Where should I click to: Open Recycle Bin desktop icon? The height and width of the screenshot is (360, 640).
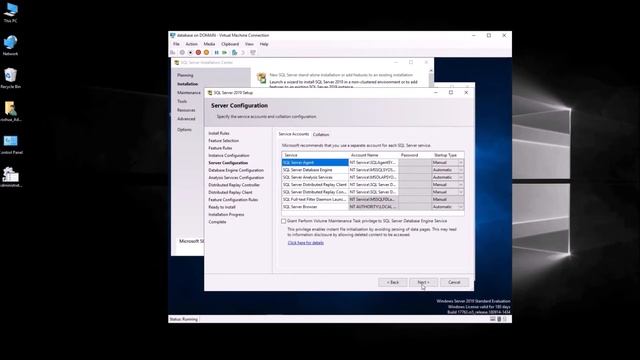point(11,78)
